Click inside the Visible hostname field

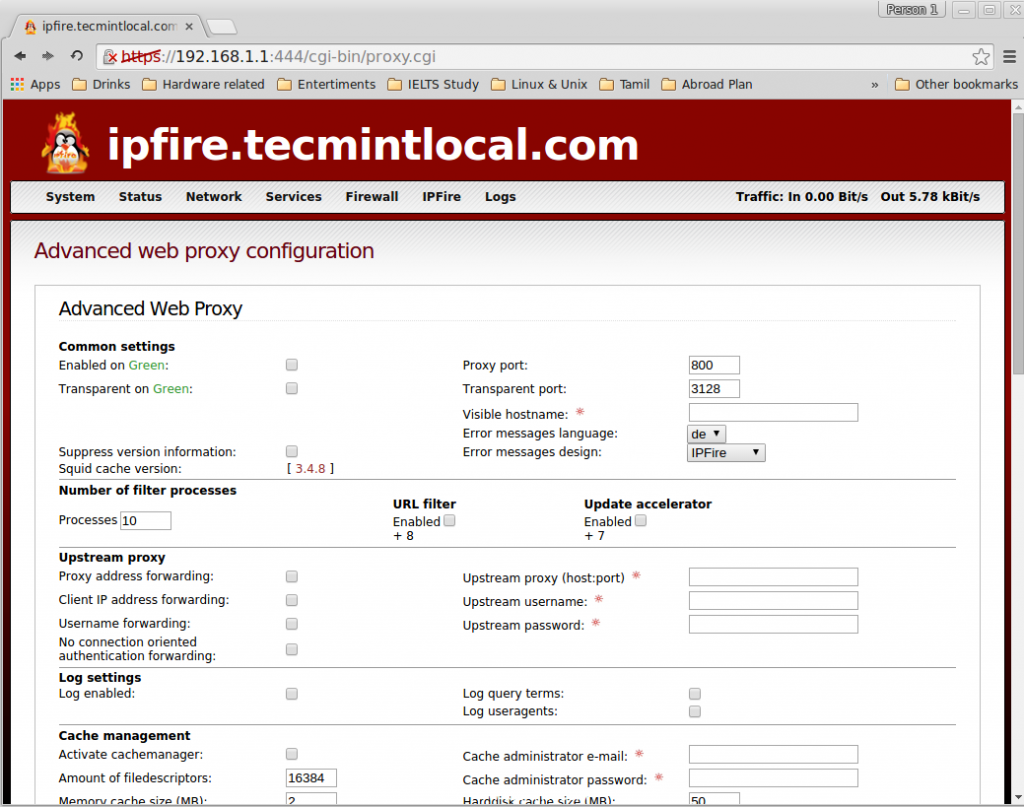[x=772, y=411]
